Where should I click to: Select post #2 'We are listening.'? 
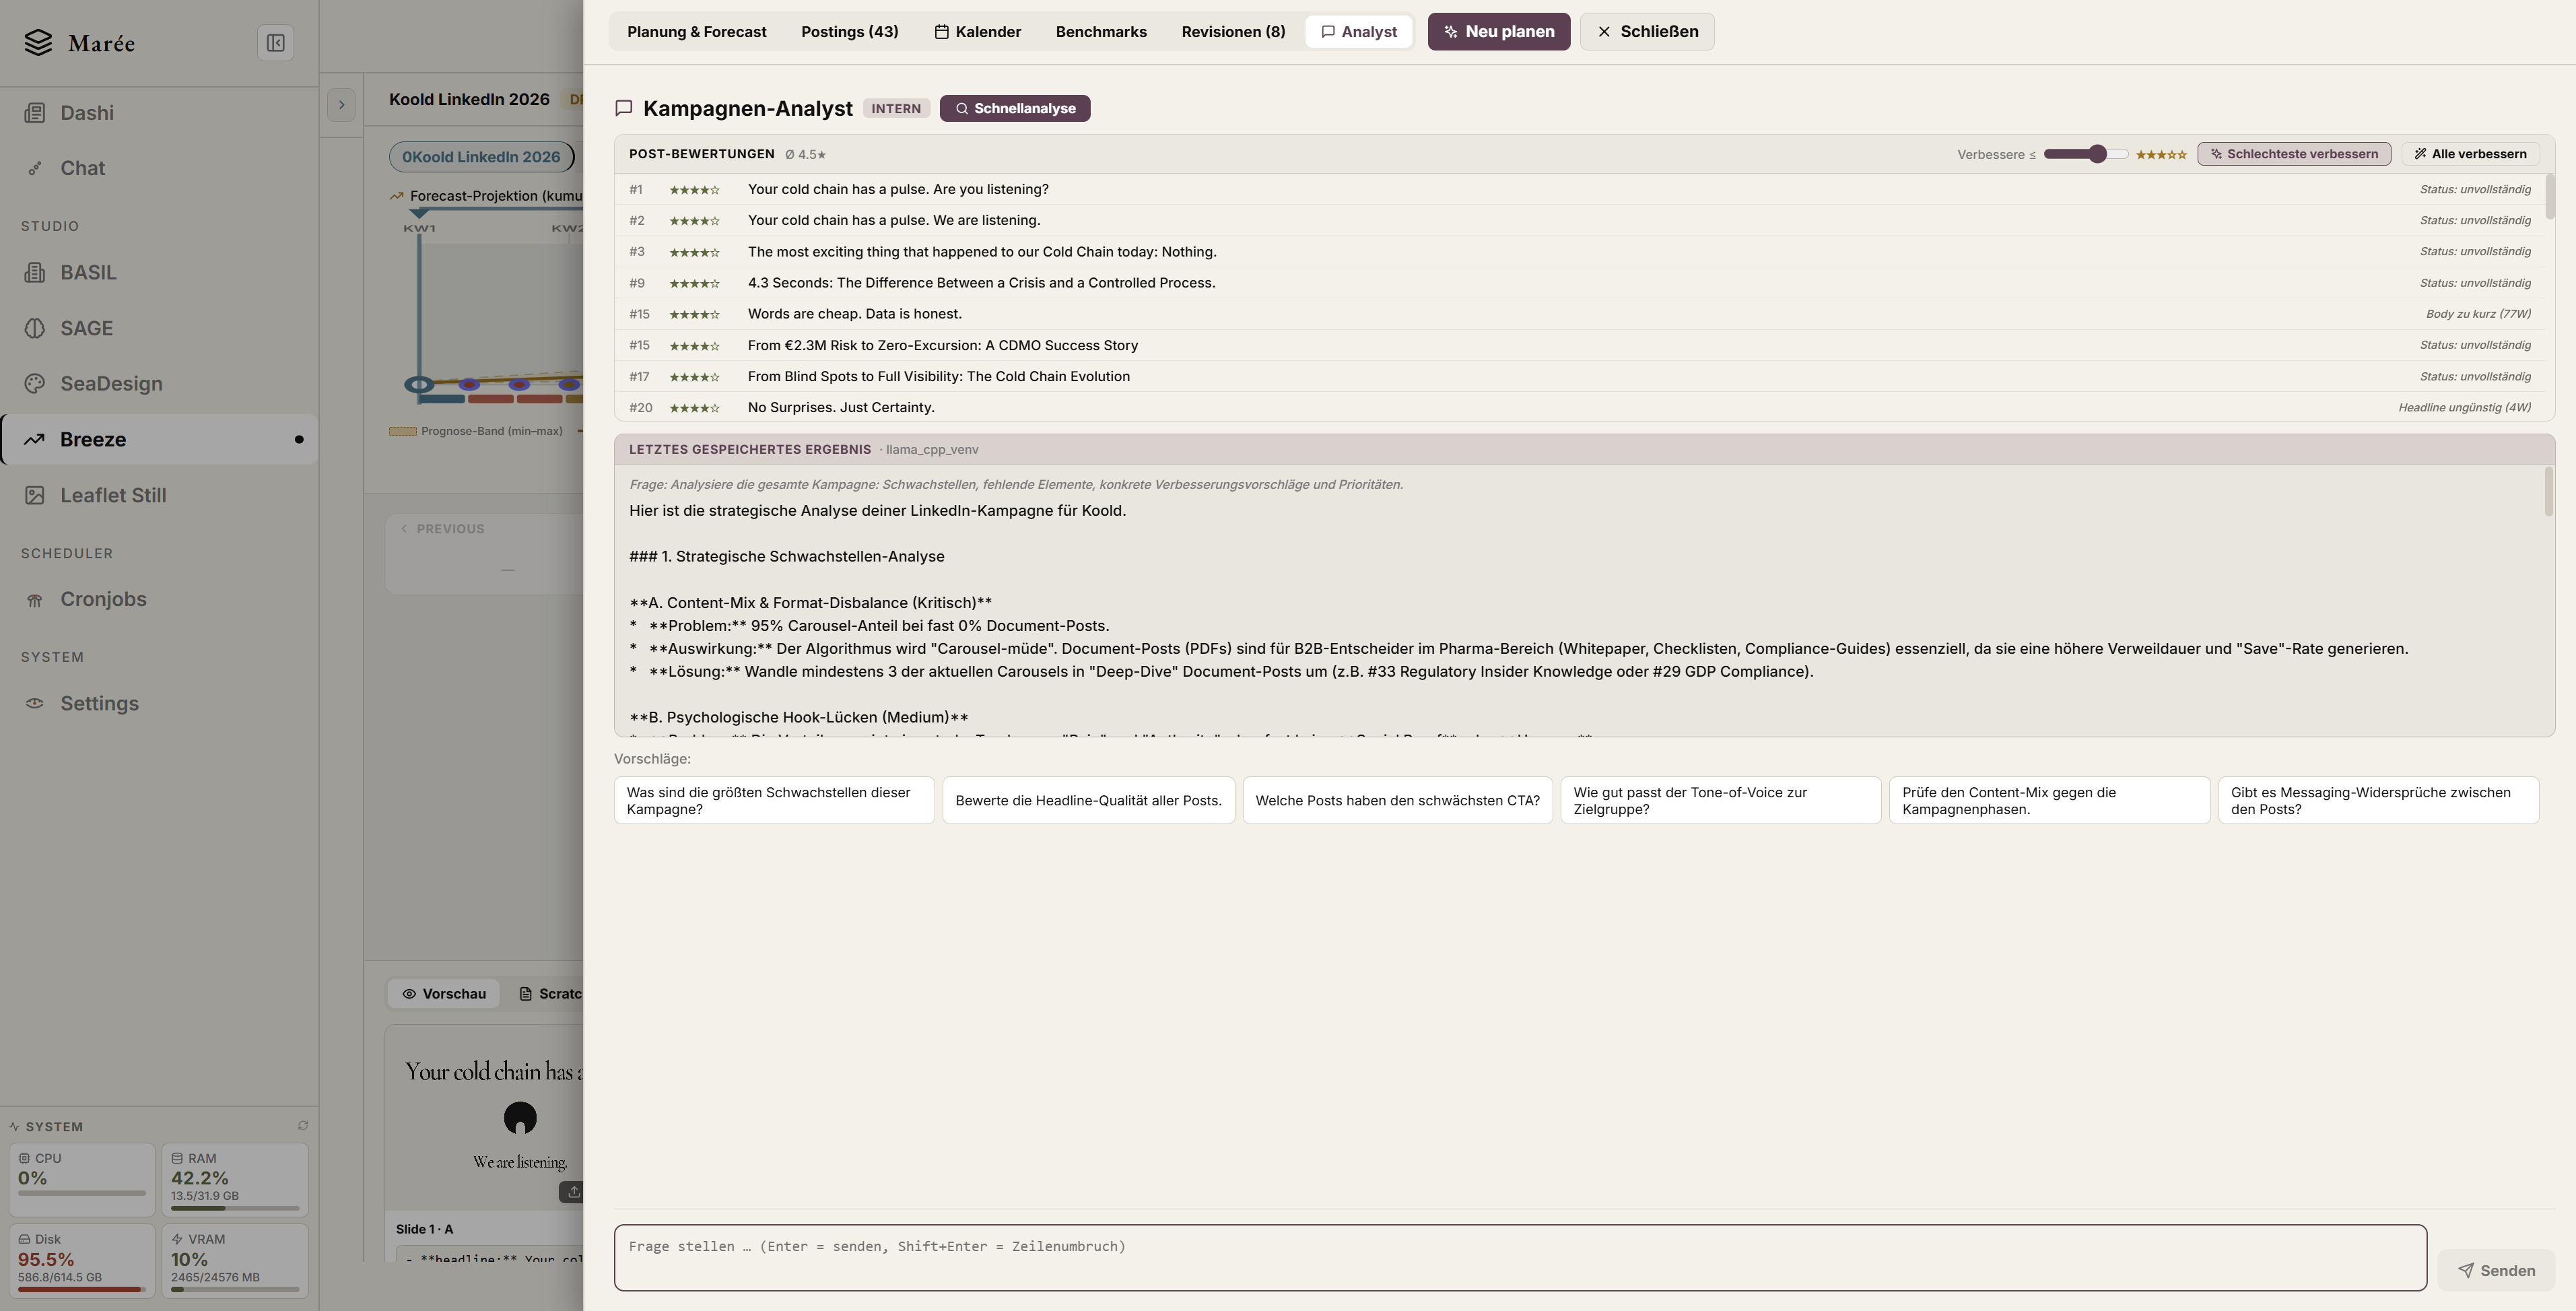click(1580, 220)
